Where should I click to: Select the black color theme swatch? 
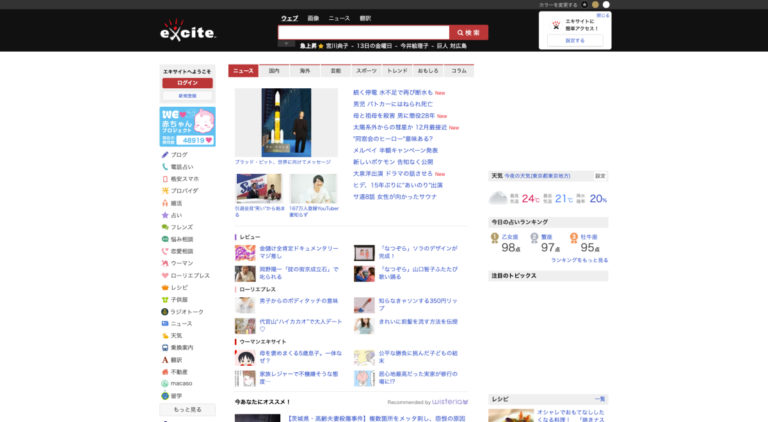pos(583,5)
